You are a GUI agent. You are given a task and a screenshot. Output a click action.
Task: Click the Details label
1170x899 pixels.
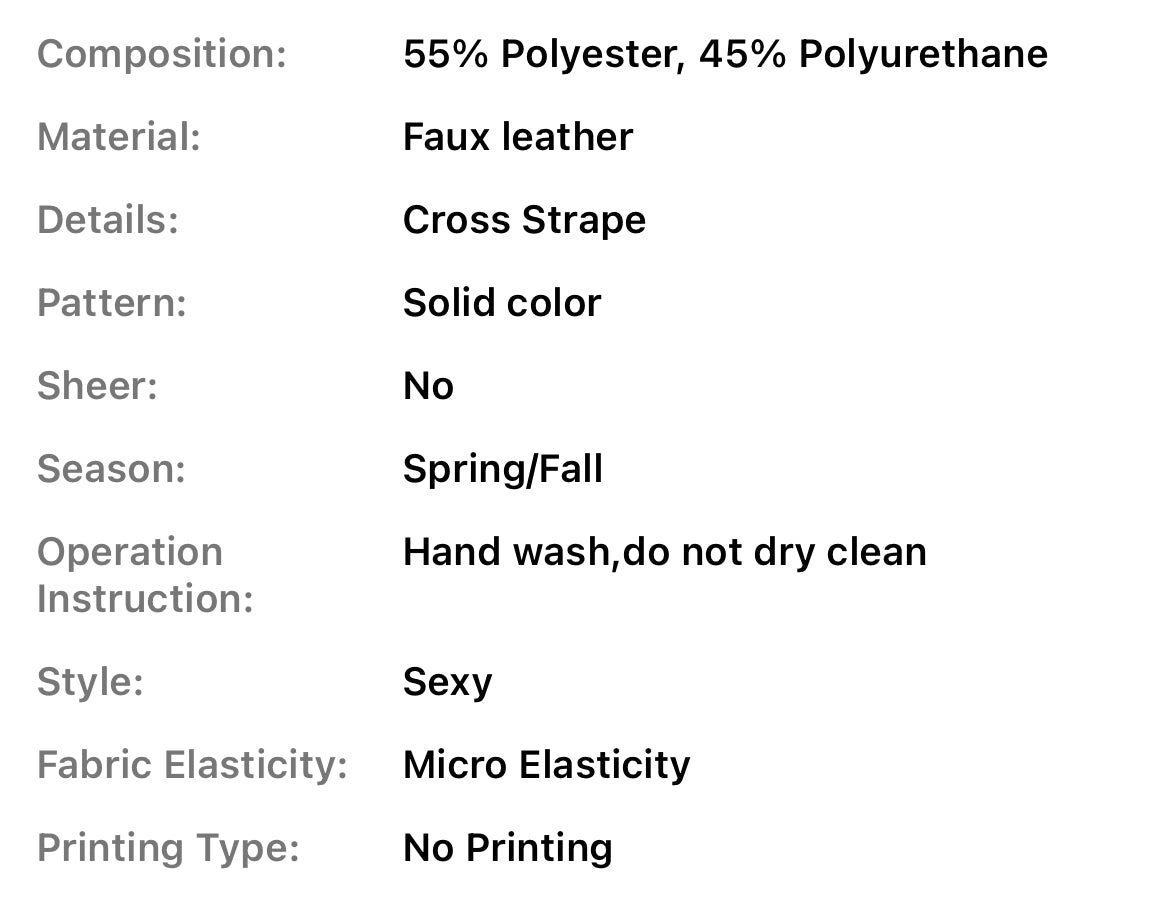pyautogui.click(x=108, y=220)
